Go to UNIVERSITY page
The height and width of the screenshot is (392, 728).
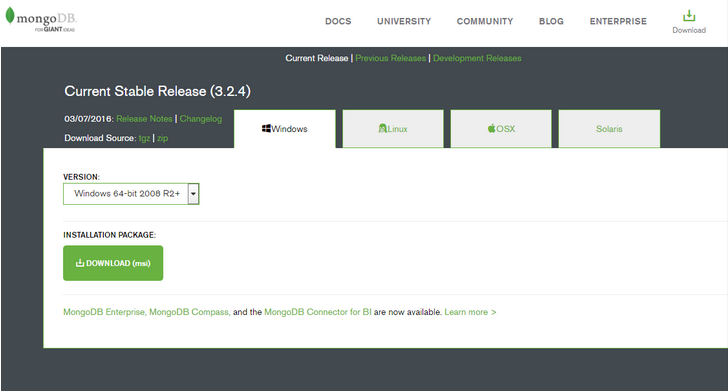pos(404,21)
